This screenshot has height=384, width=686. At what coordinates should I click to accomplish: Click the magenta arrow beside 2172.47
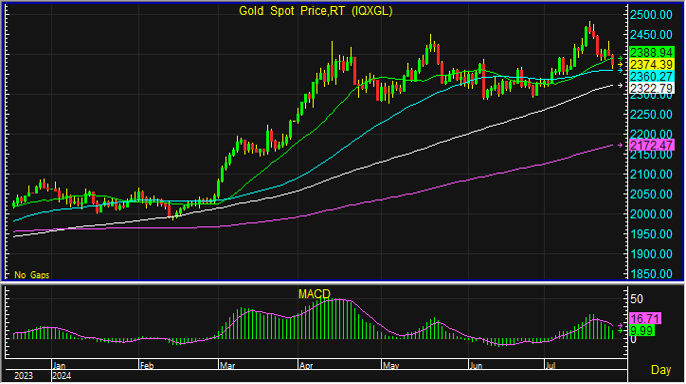(620, 145)
